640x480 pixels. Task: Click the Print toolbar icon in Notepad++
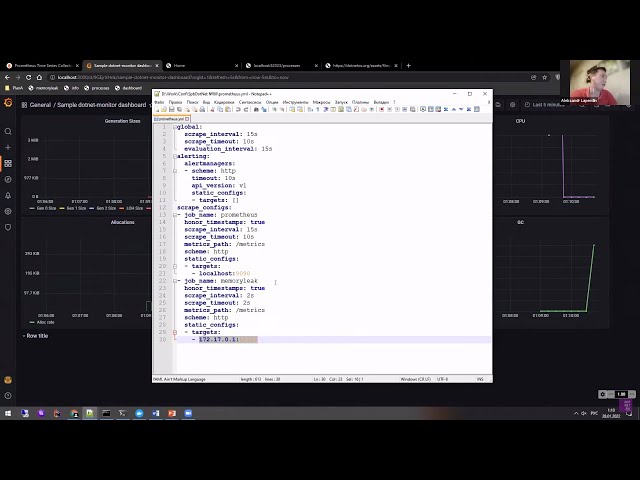coord(202,109)
